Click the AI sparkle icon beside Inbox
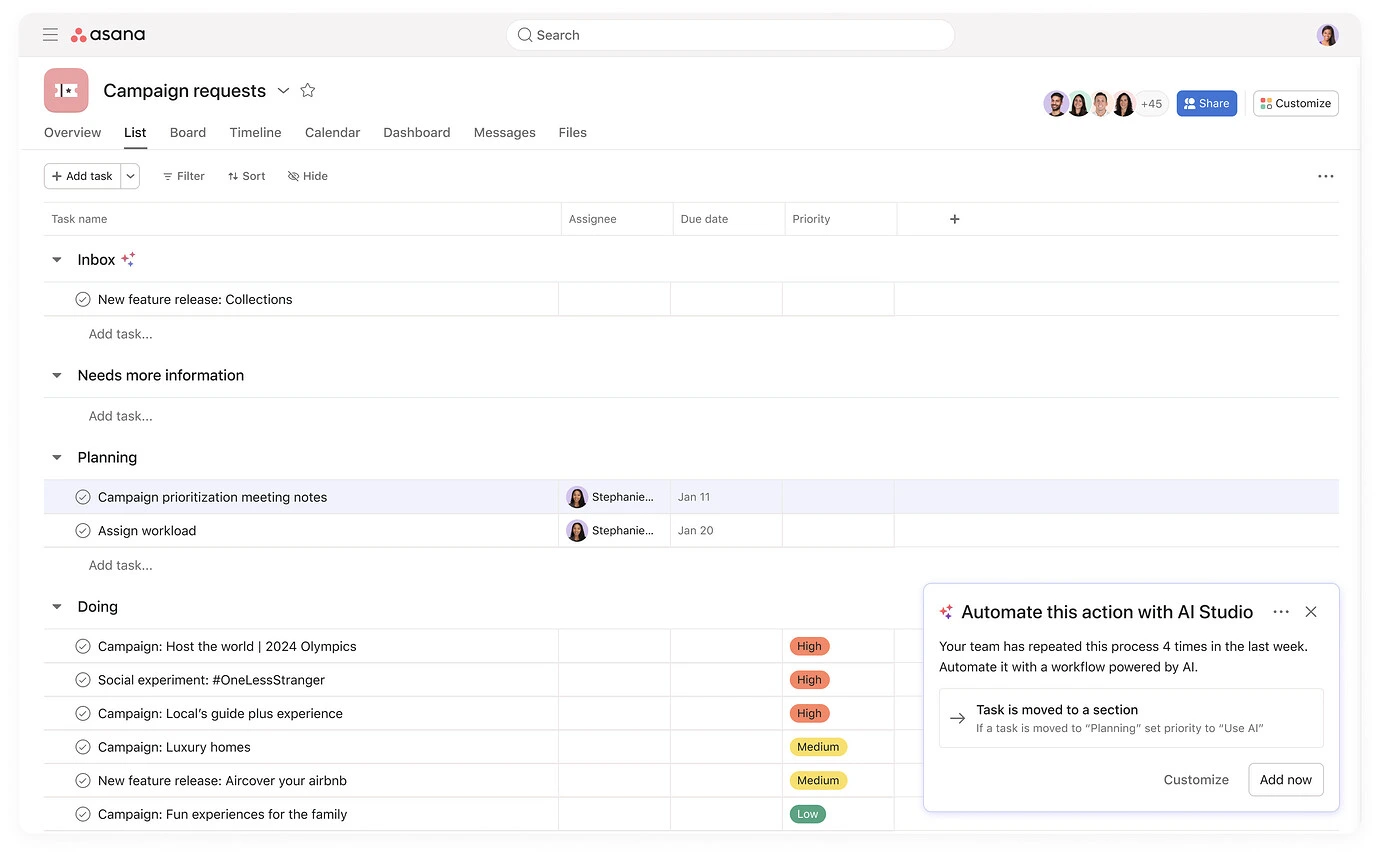Image resolution: width=1380 pixels, height=856 pixels. point(128,258)
